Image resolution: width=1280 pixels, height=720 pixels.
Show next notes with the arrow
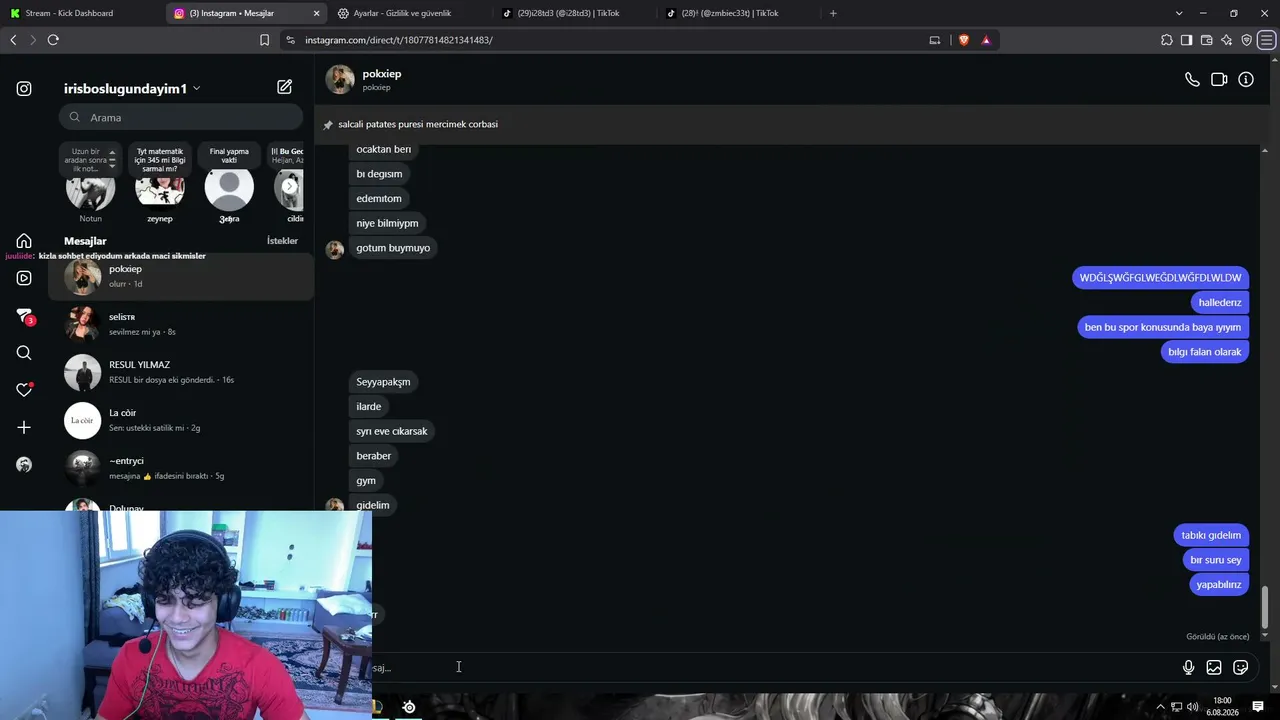coord(289,186)
